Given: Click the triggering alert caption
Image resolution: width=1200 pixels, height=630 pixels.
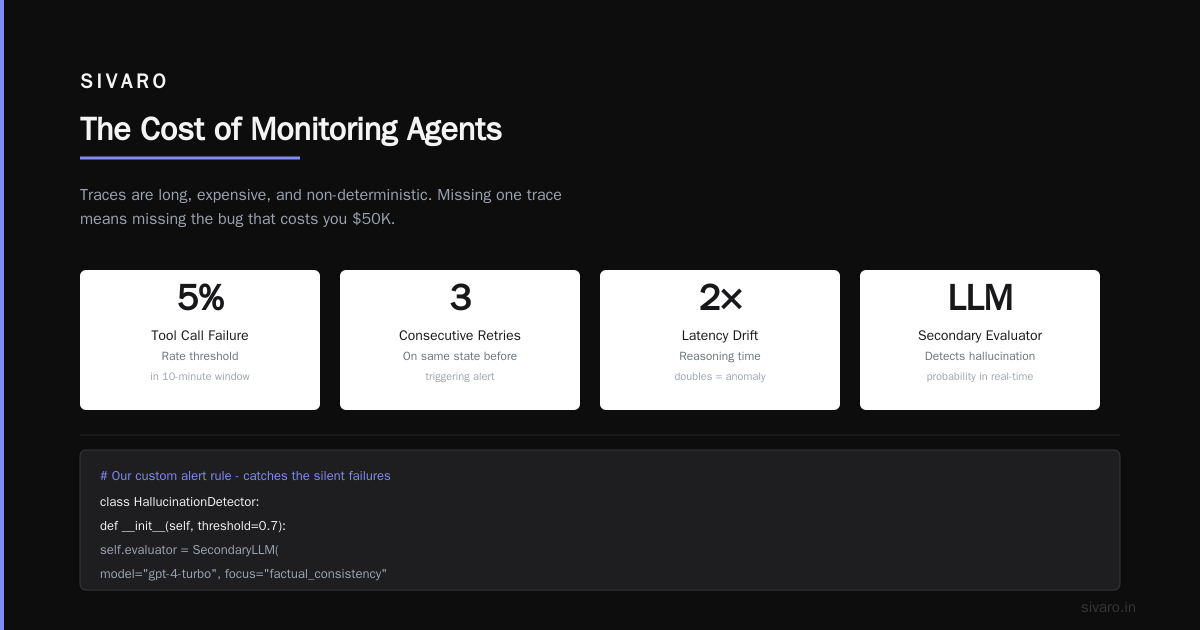Looking at the screenshot, I should [460, 377].
